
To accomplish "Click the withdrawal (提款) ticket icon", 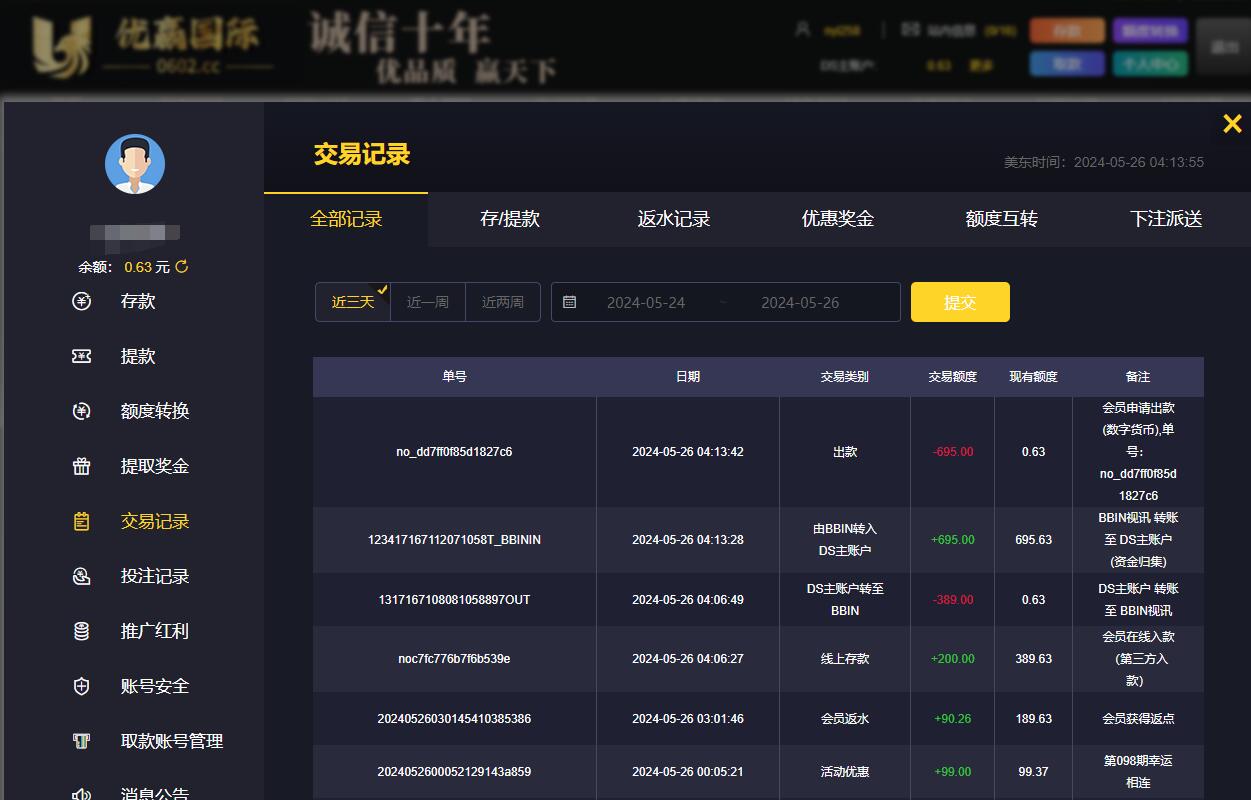I will click(82, 356).
